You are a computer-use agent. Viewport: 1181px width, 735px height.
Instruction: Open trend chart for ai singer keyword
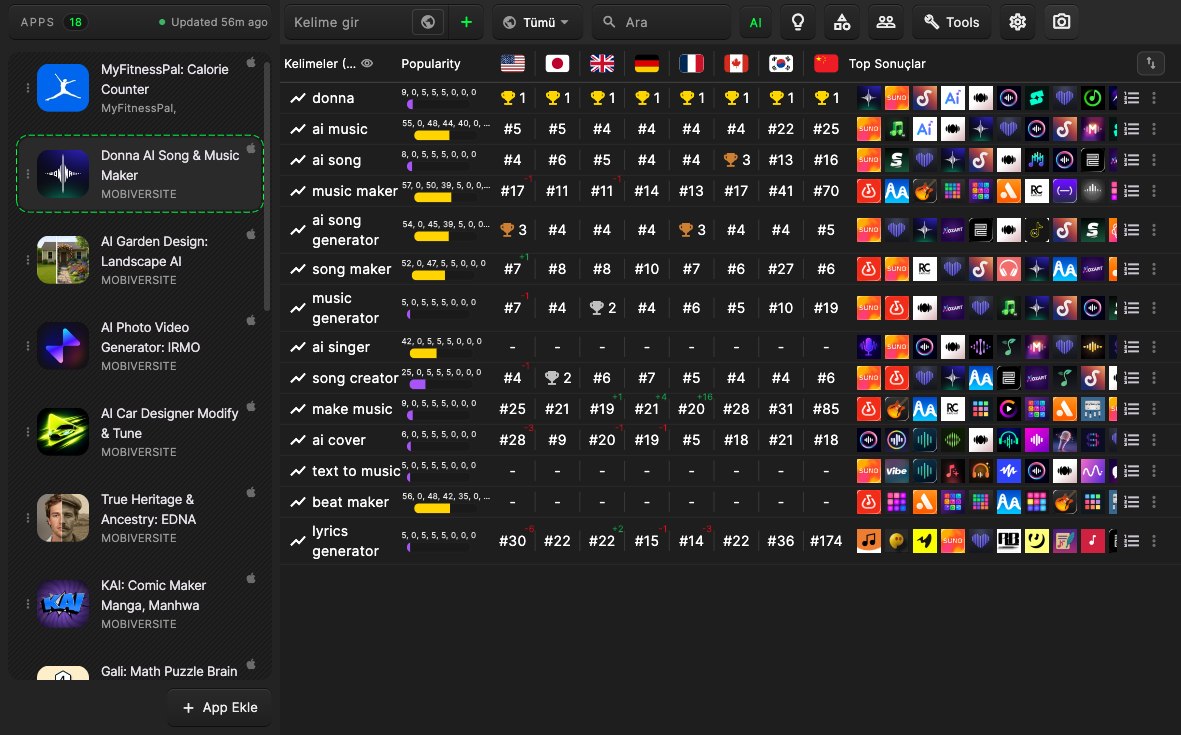coord(298,347)
